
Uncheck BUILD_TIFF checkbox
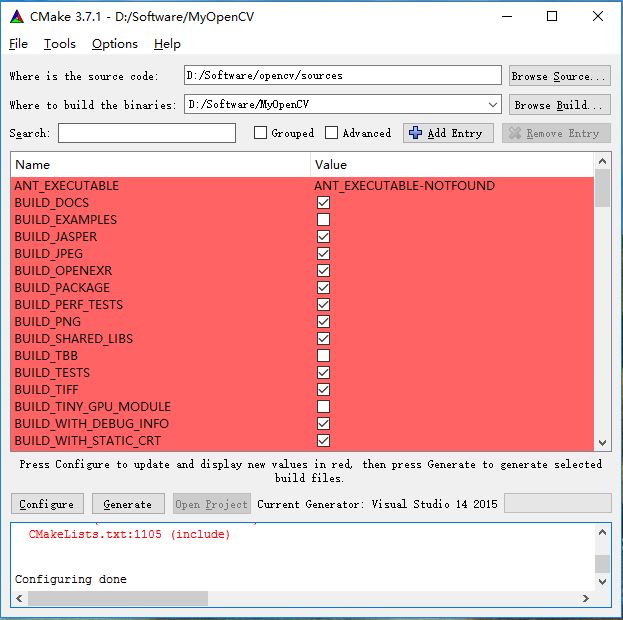click(323, 389)
